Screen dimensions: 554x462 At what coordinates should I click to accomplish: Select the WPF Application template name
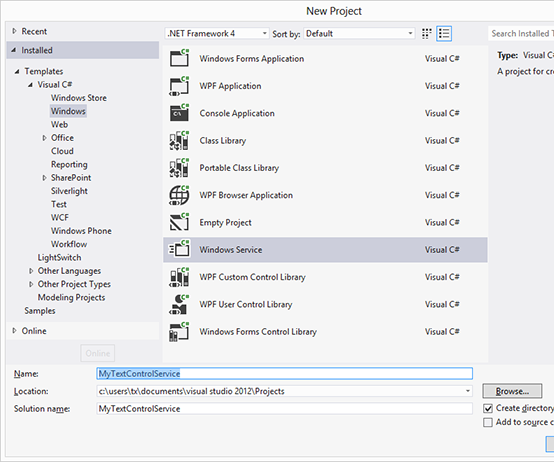click(230, 86)
